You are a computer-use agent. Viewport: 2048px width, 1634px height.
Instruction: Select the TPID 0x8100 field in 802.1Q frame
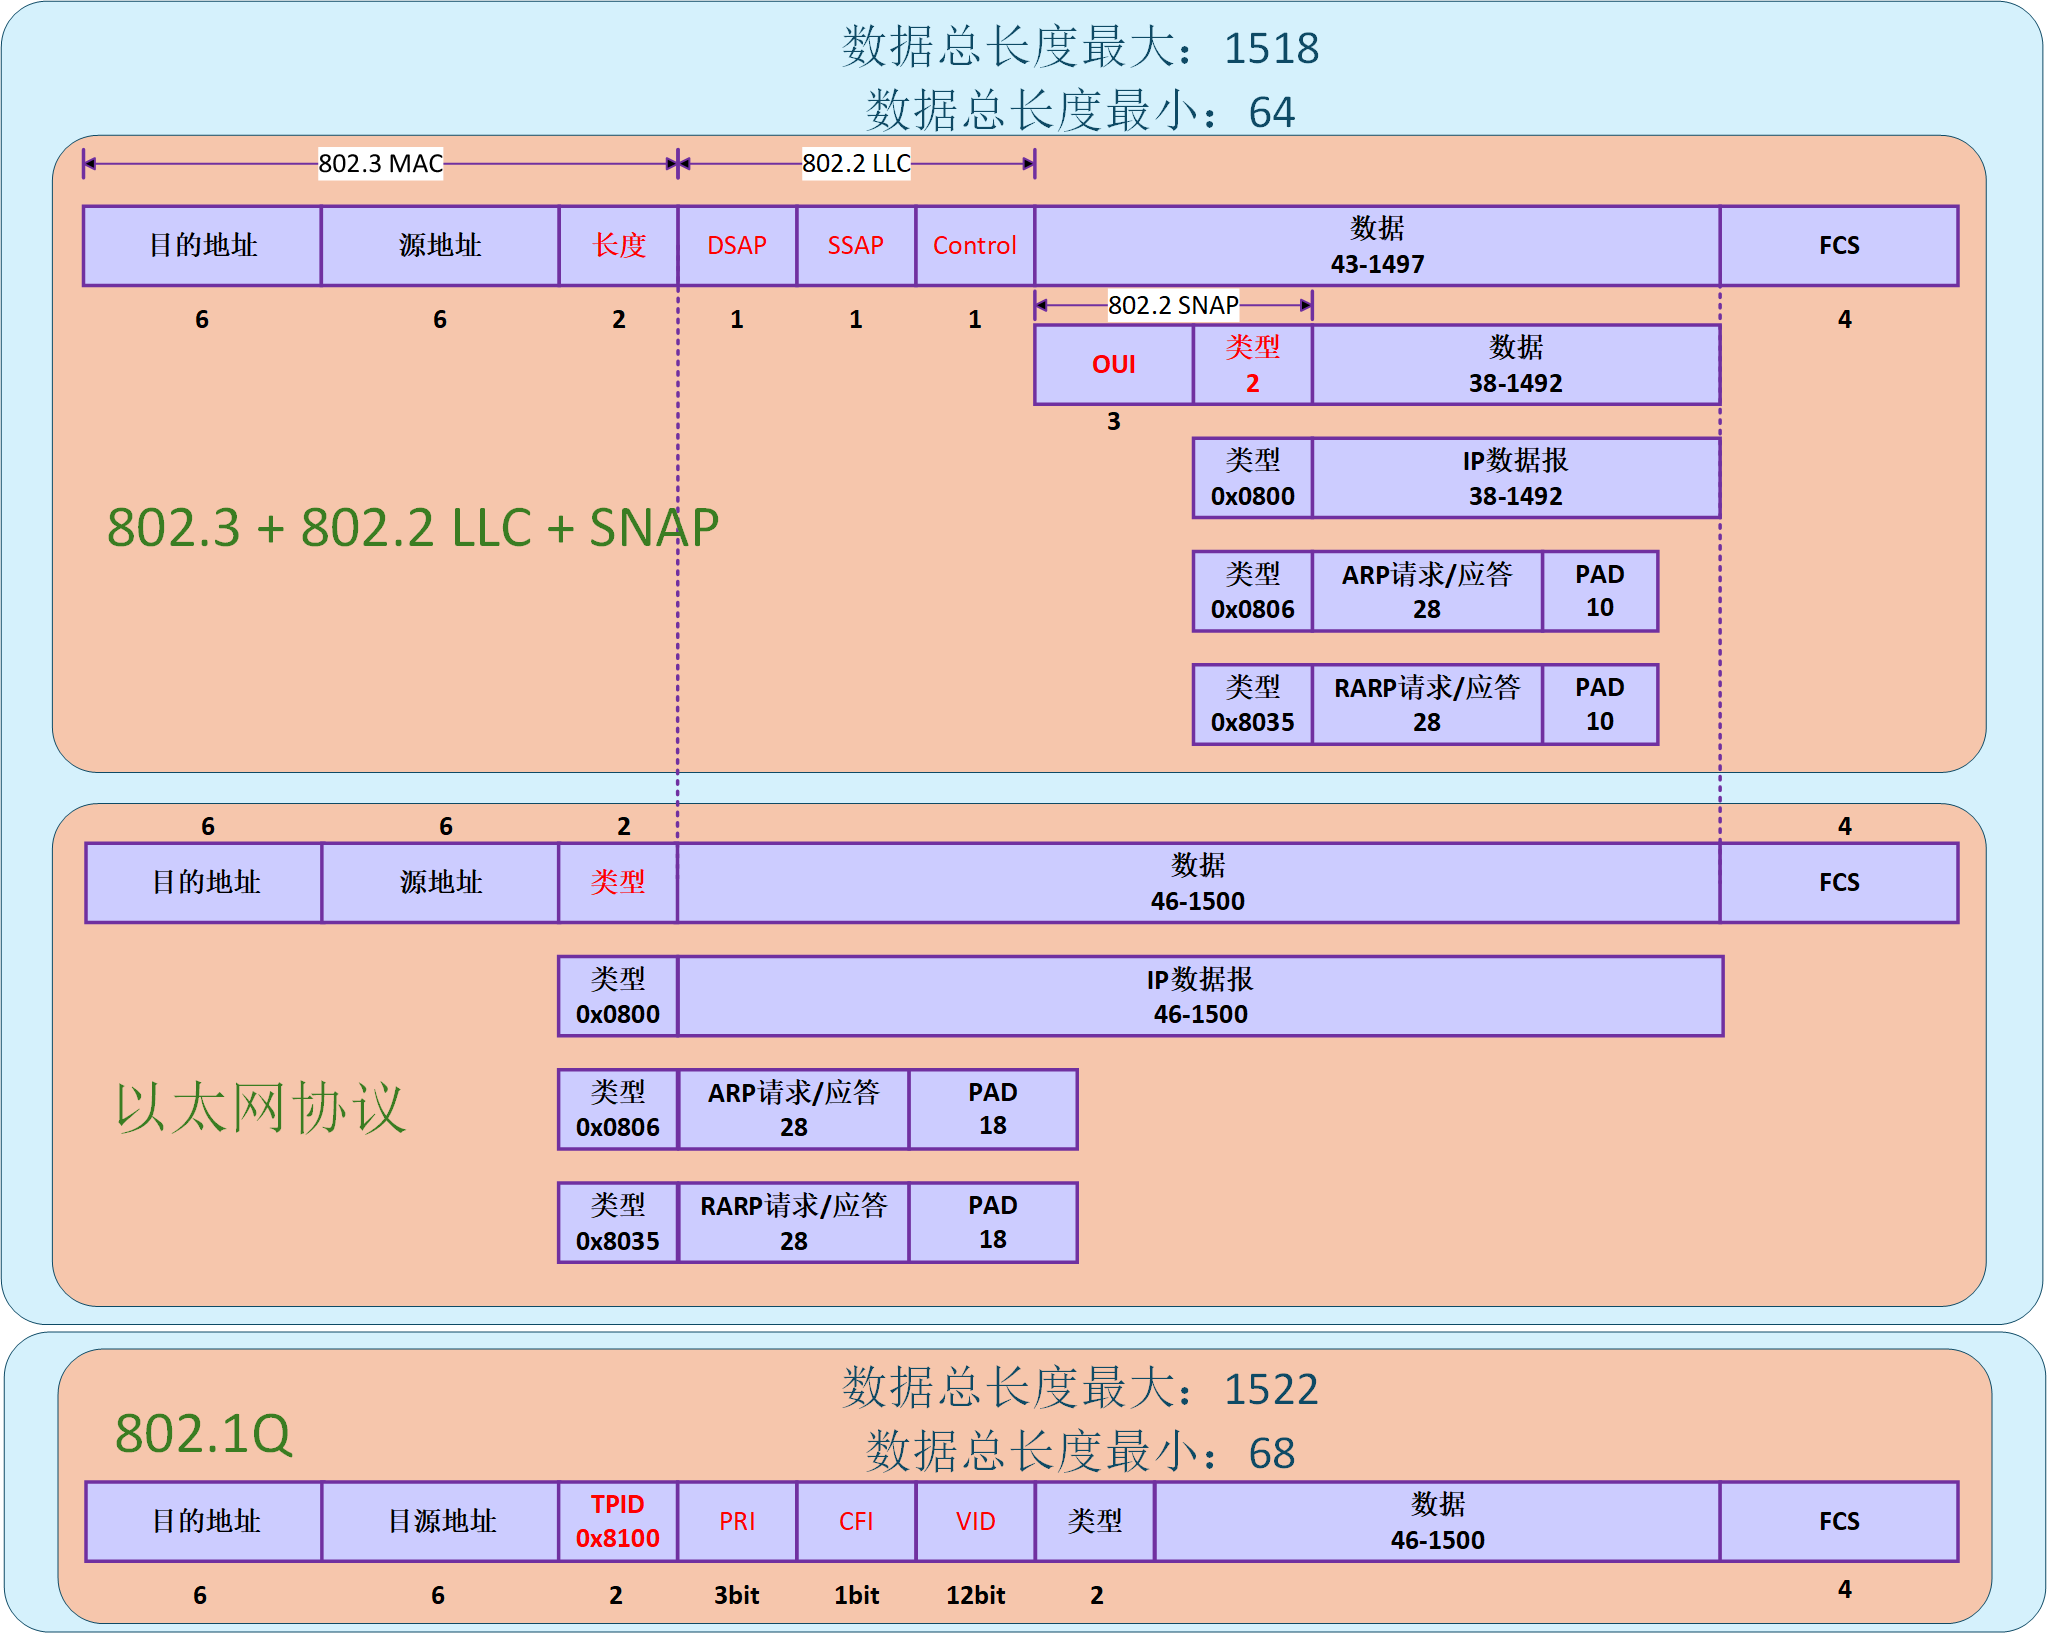(617, 1521)
